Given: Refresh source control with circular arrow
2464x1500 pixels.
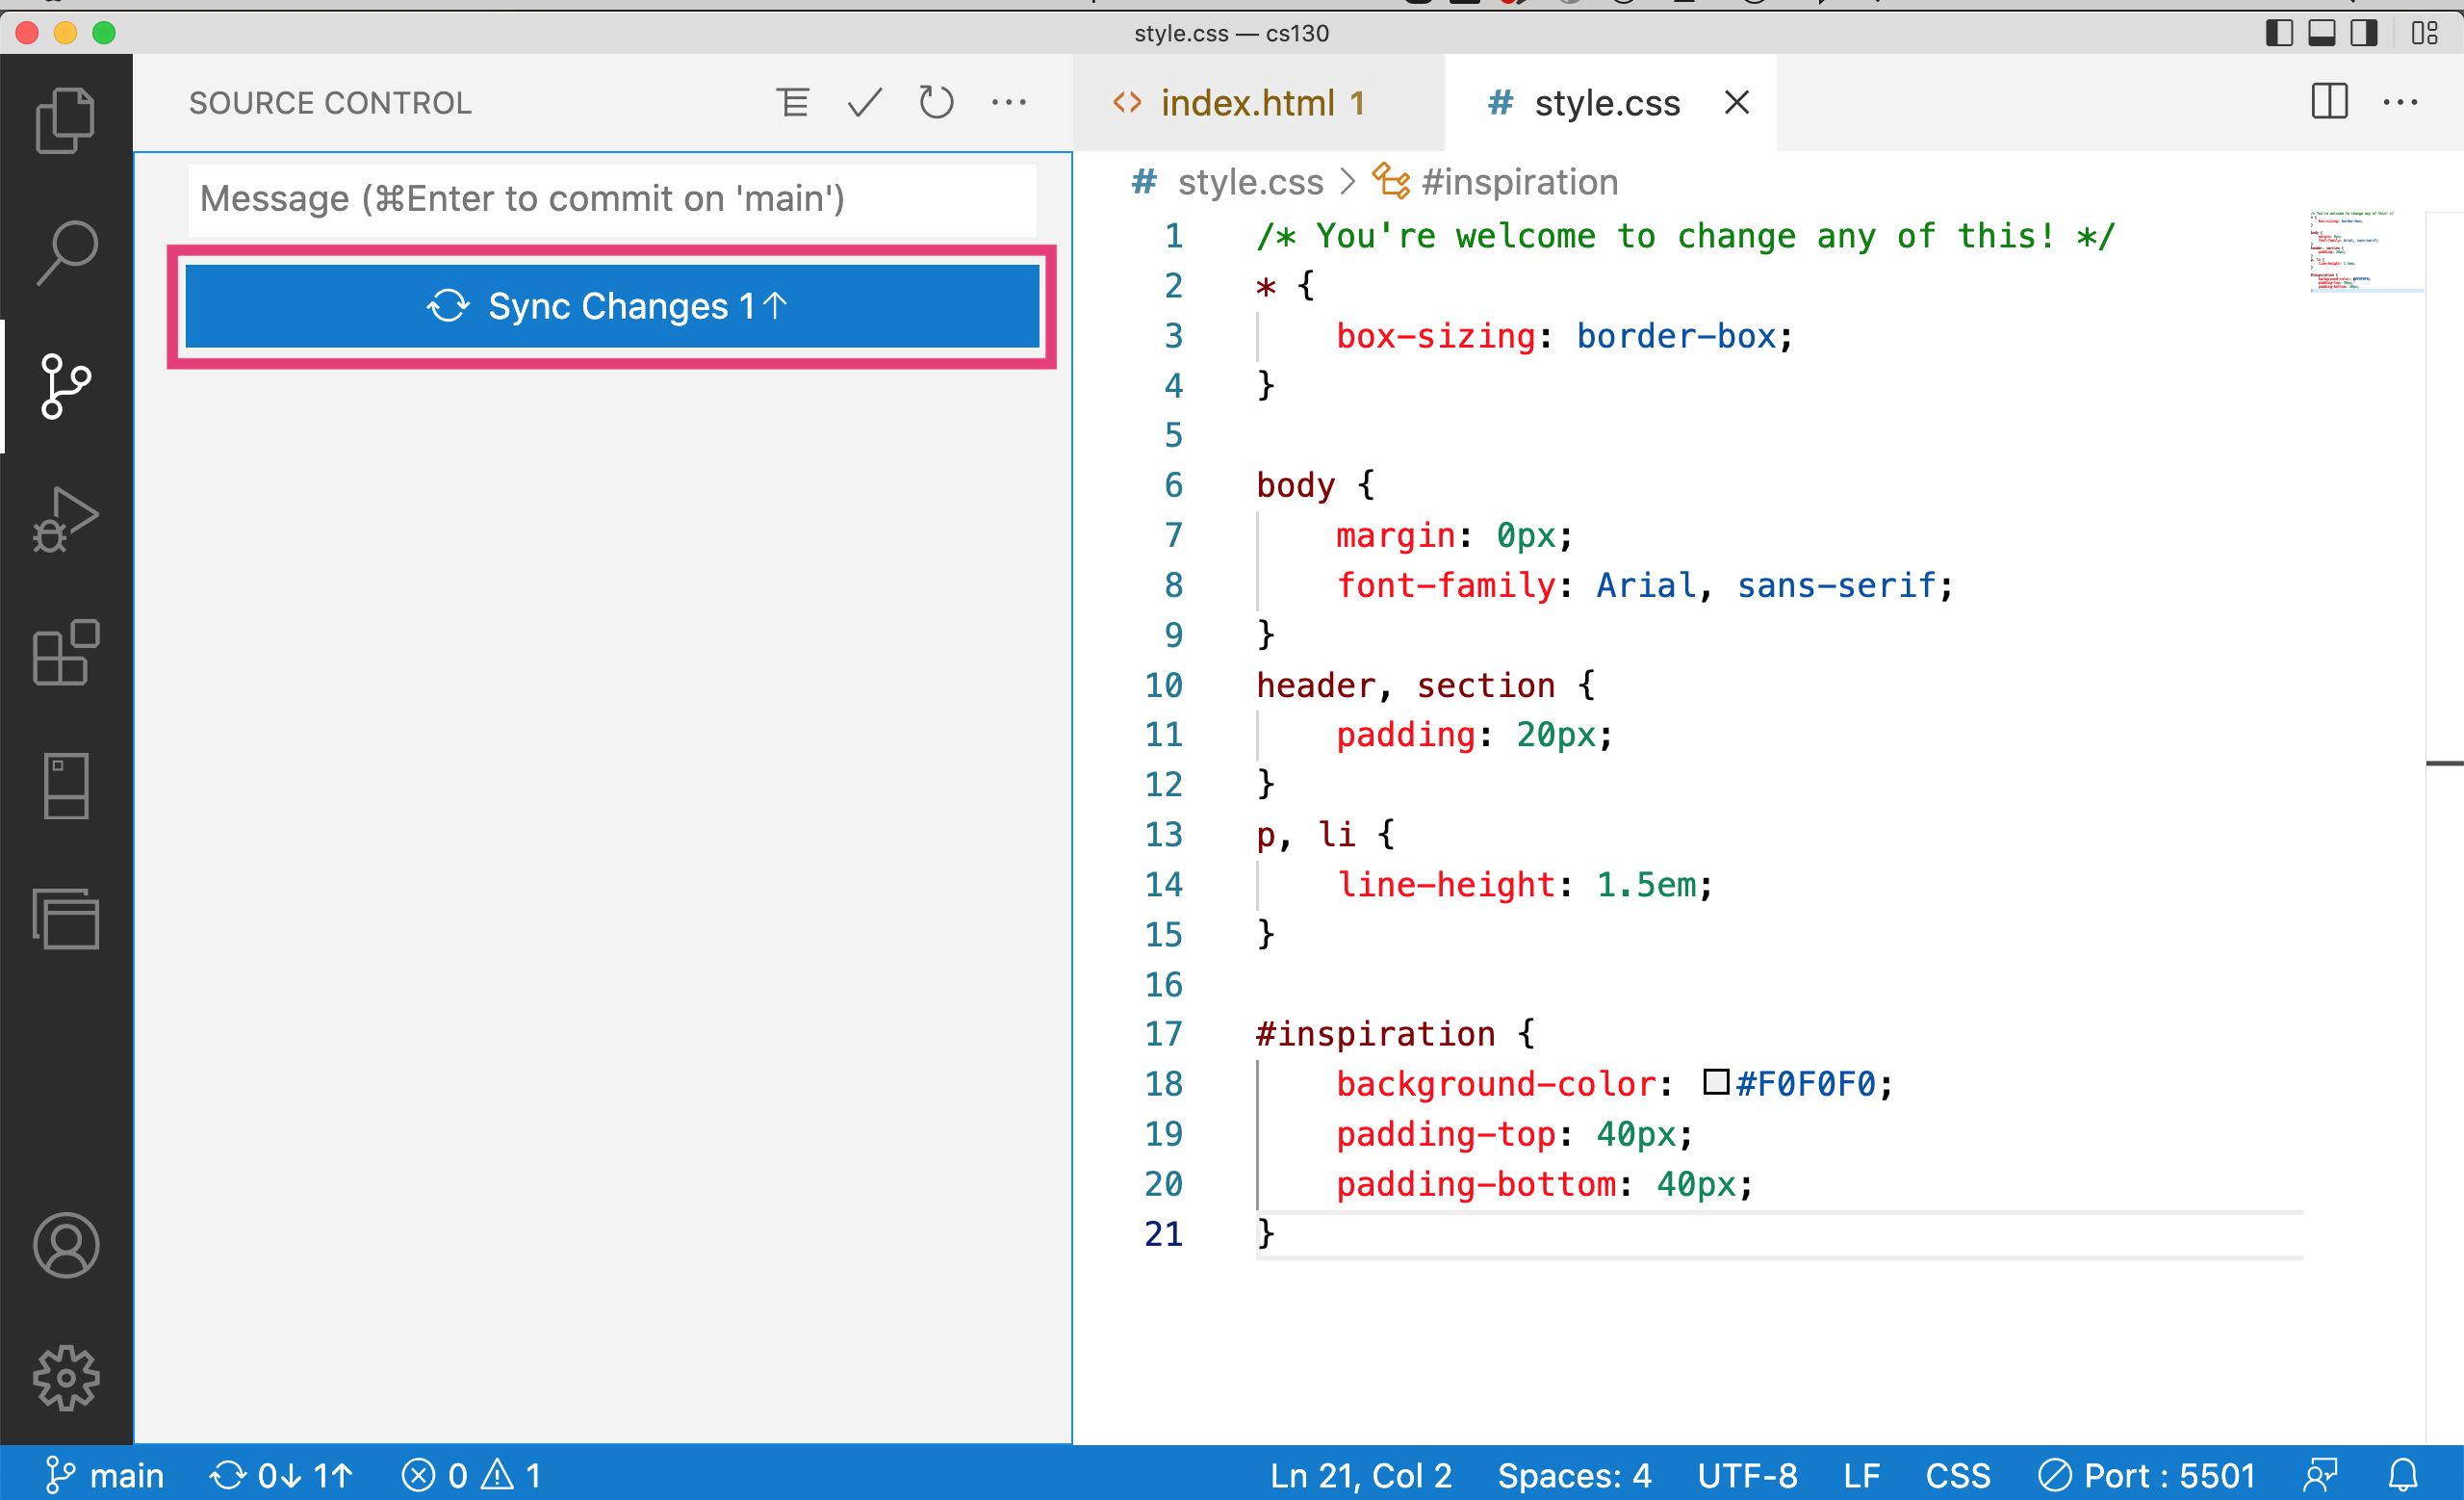Looking at the screenshot, I should [x=936, y=102].
